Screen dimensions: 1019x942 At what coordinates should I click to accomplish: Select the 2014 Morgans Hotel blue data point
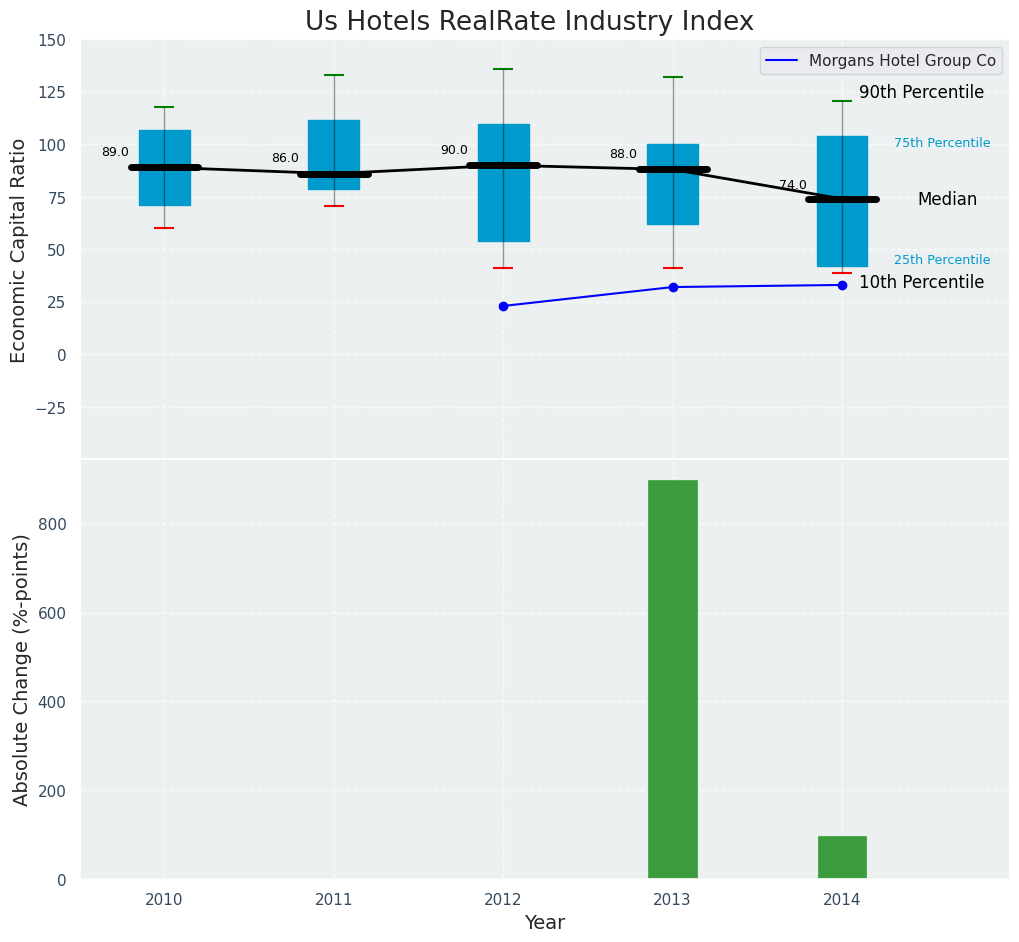coord(842,285)
